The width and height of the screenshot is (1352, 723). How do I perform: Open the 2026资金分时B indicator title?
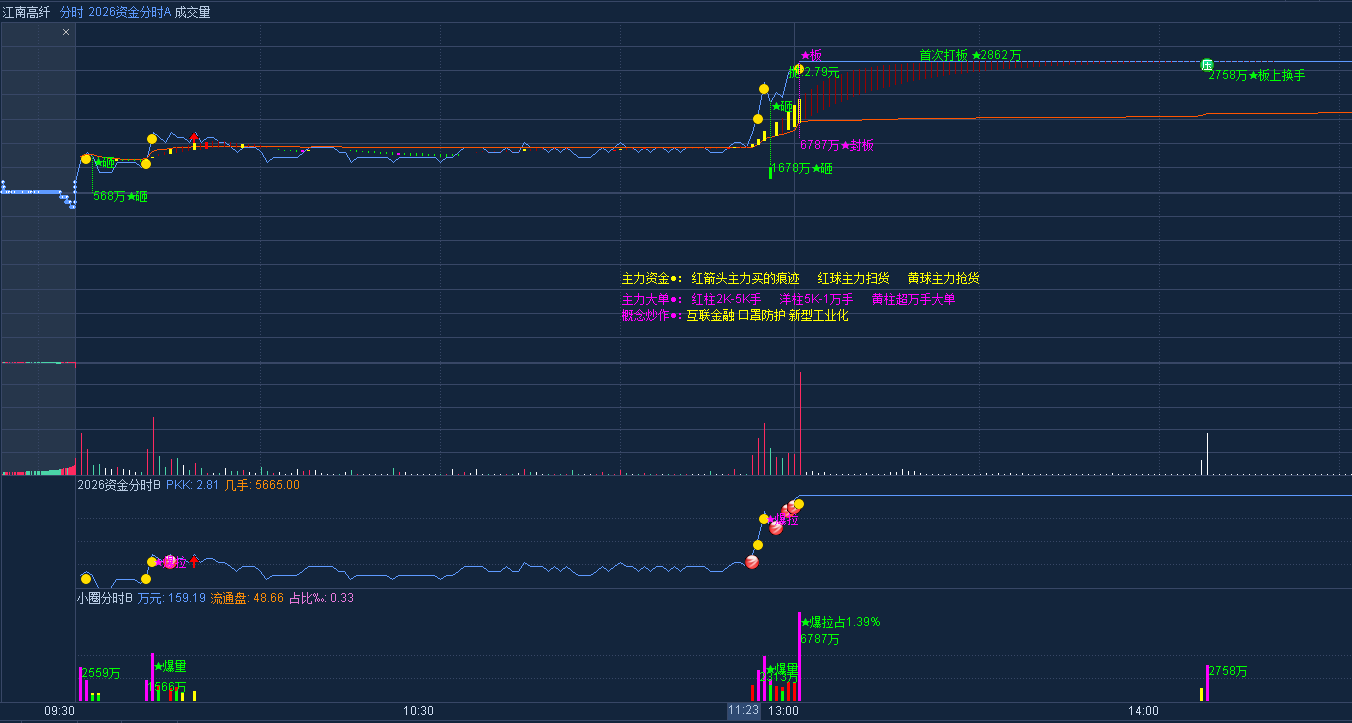(x=119, y=485)
